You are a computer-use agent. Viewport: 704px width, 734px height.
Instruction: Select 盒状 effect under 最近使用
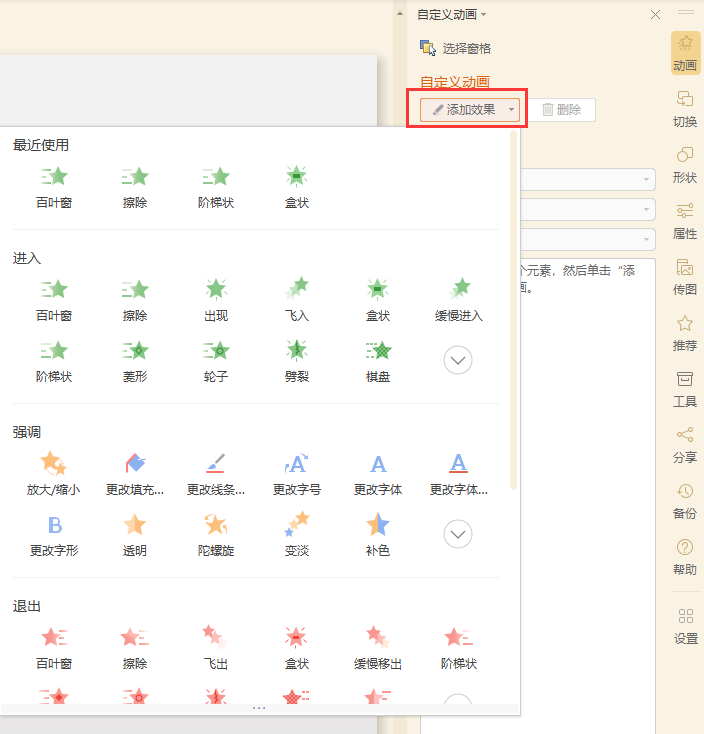(x=297, y=187)
